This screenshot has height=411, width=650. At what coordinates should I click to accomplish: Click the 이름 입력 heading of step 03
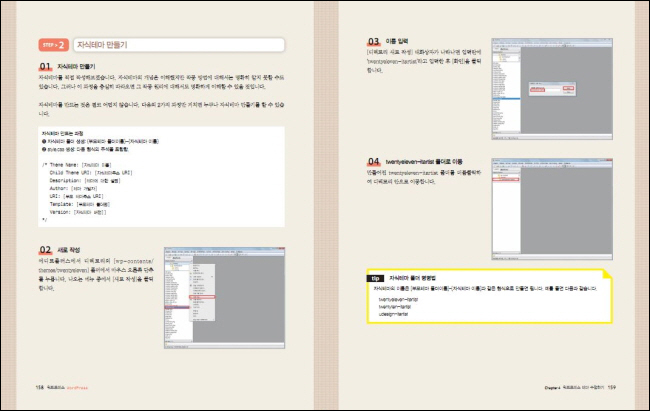tap(398, 42)
